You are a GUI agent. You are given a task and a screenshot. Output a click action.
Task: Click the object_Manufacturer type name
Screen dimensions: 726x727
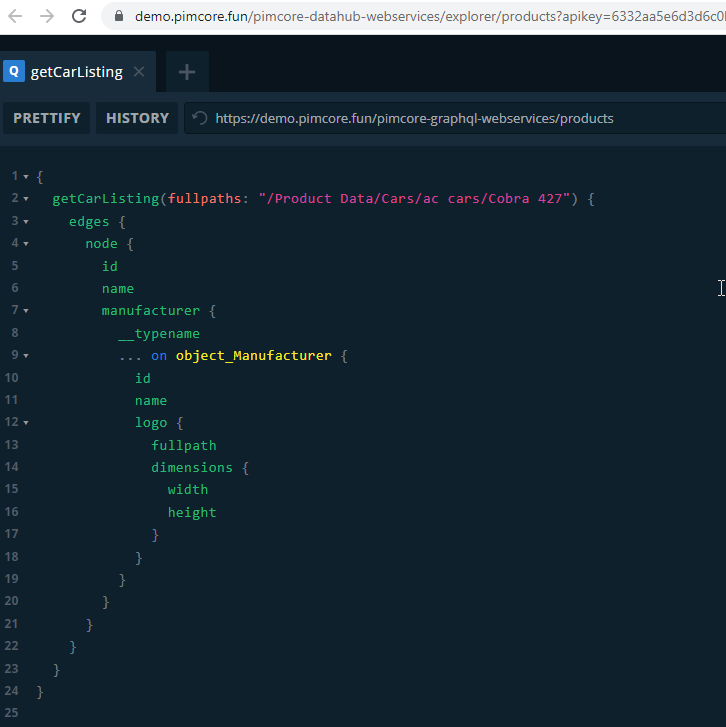(x=254, y=356)
